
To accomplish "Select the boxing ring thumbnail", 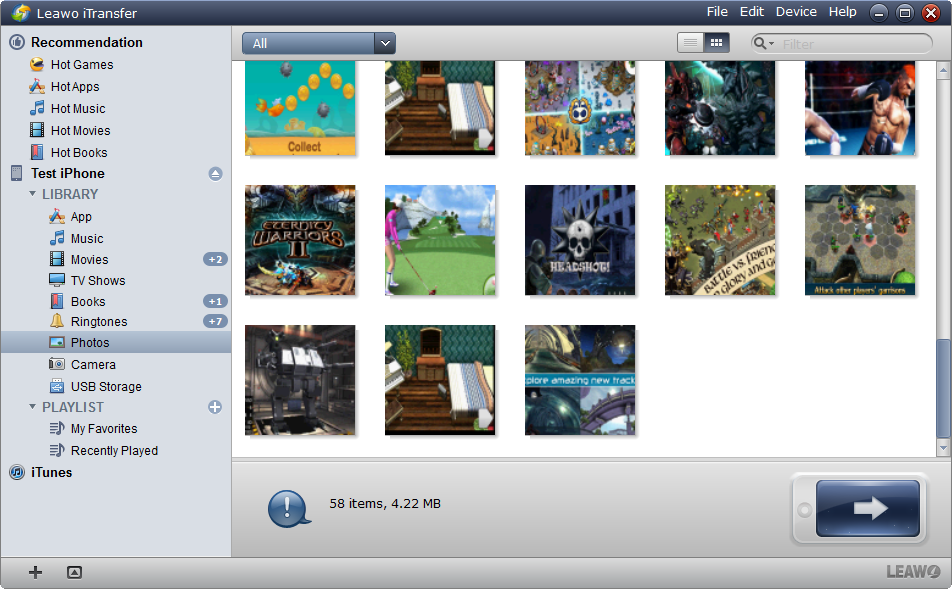I will tap(860, 108).
